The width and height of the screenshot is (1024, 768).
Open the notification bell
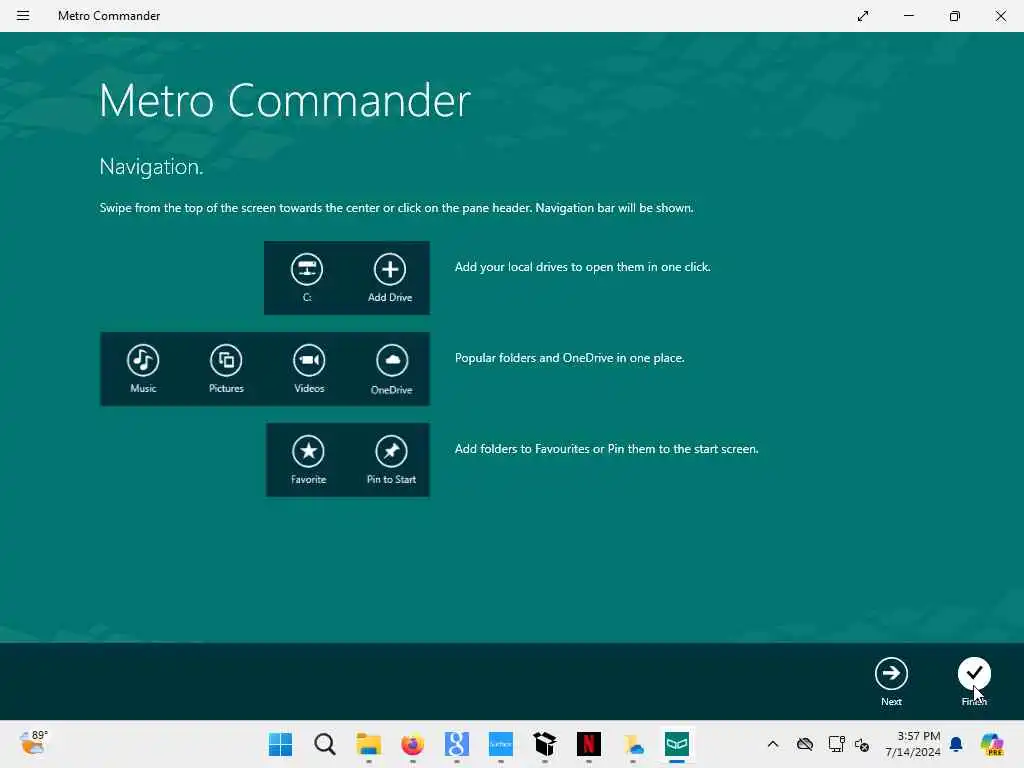956,744
